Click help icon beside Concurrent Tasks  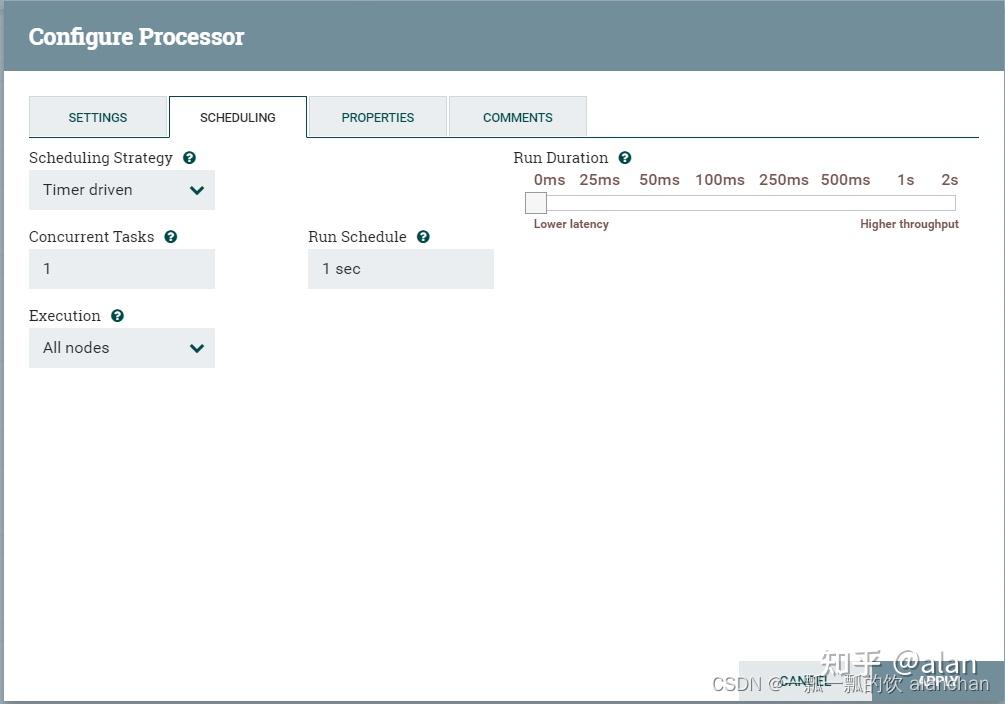pos(170,237)
